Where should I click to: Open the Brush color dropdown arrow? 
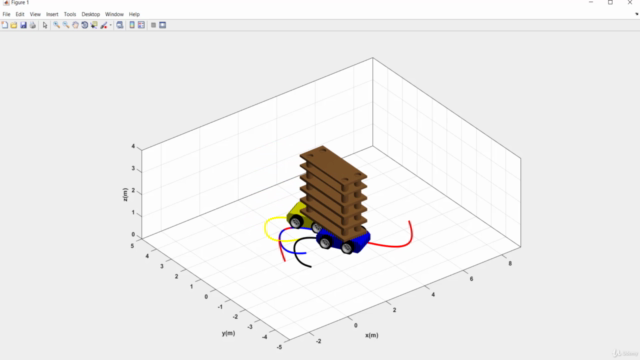(111, 25)
